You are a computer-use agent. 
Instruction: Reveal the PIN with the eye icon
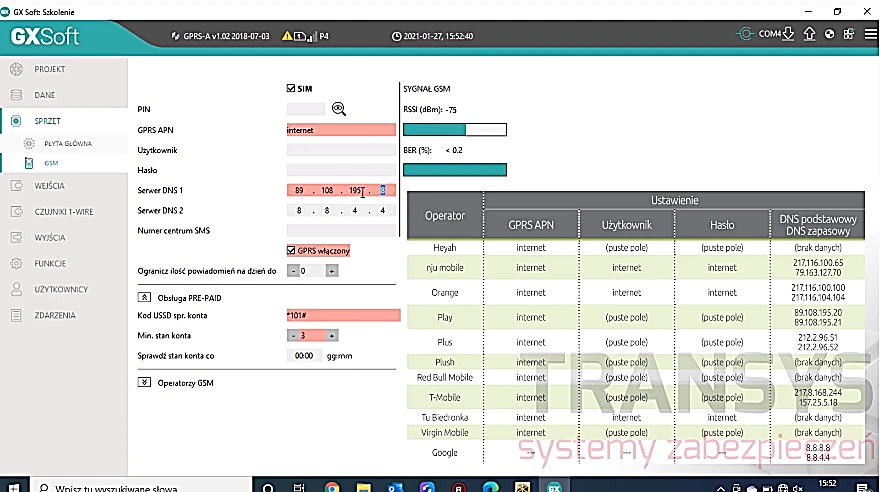click(x=338, y=109)
